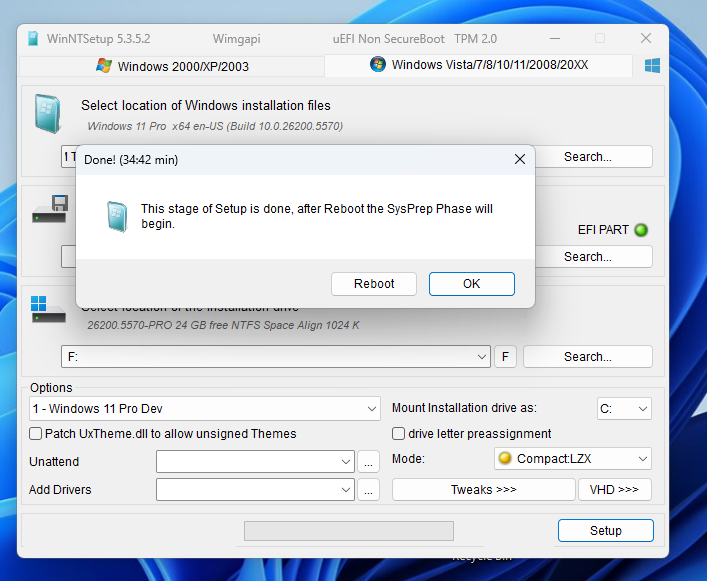This screenshot has height=581, width=707.
Task: Open the Mode Compact:LZX dropdown
Action: 573,459
